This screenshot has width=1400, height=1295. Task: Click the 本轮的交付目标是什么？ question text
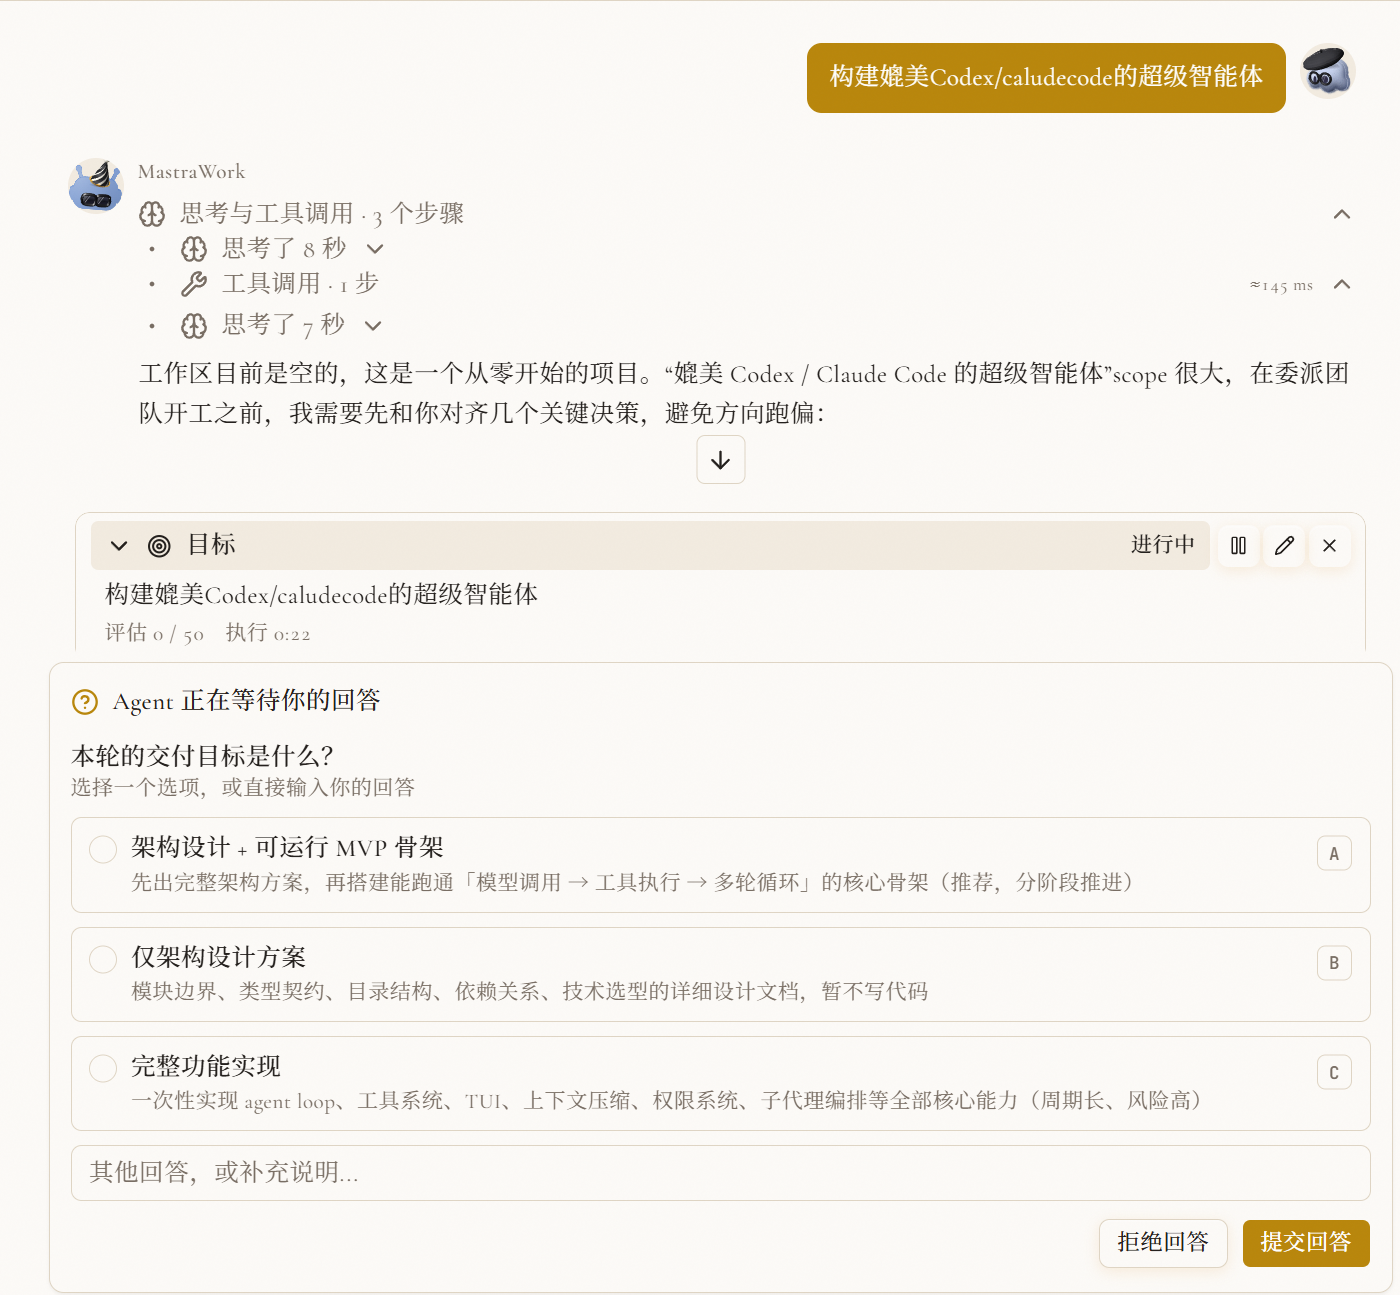(x=203, y=756)
